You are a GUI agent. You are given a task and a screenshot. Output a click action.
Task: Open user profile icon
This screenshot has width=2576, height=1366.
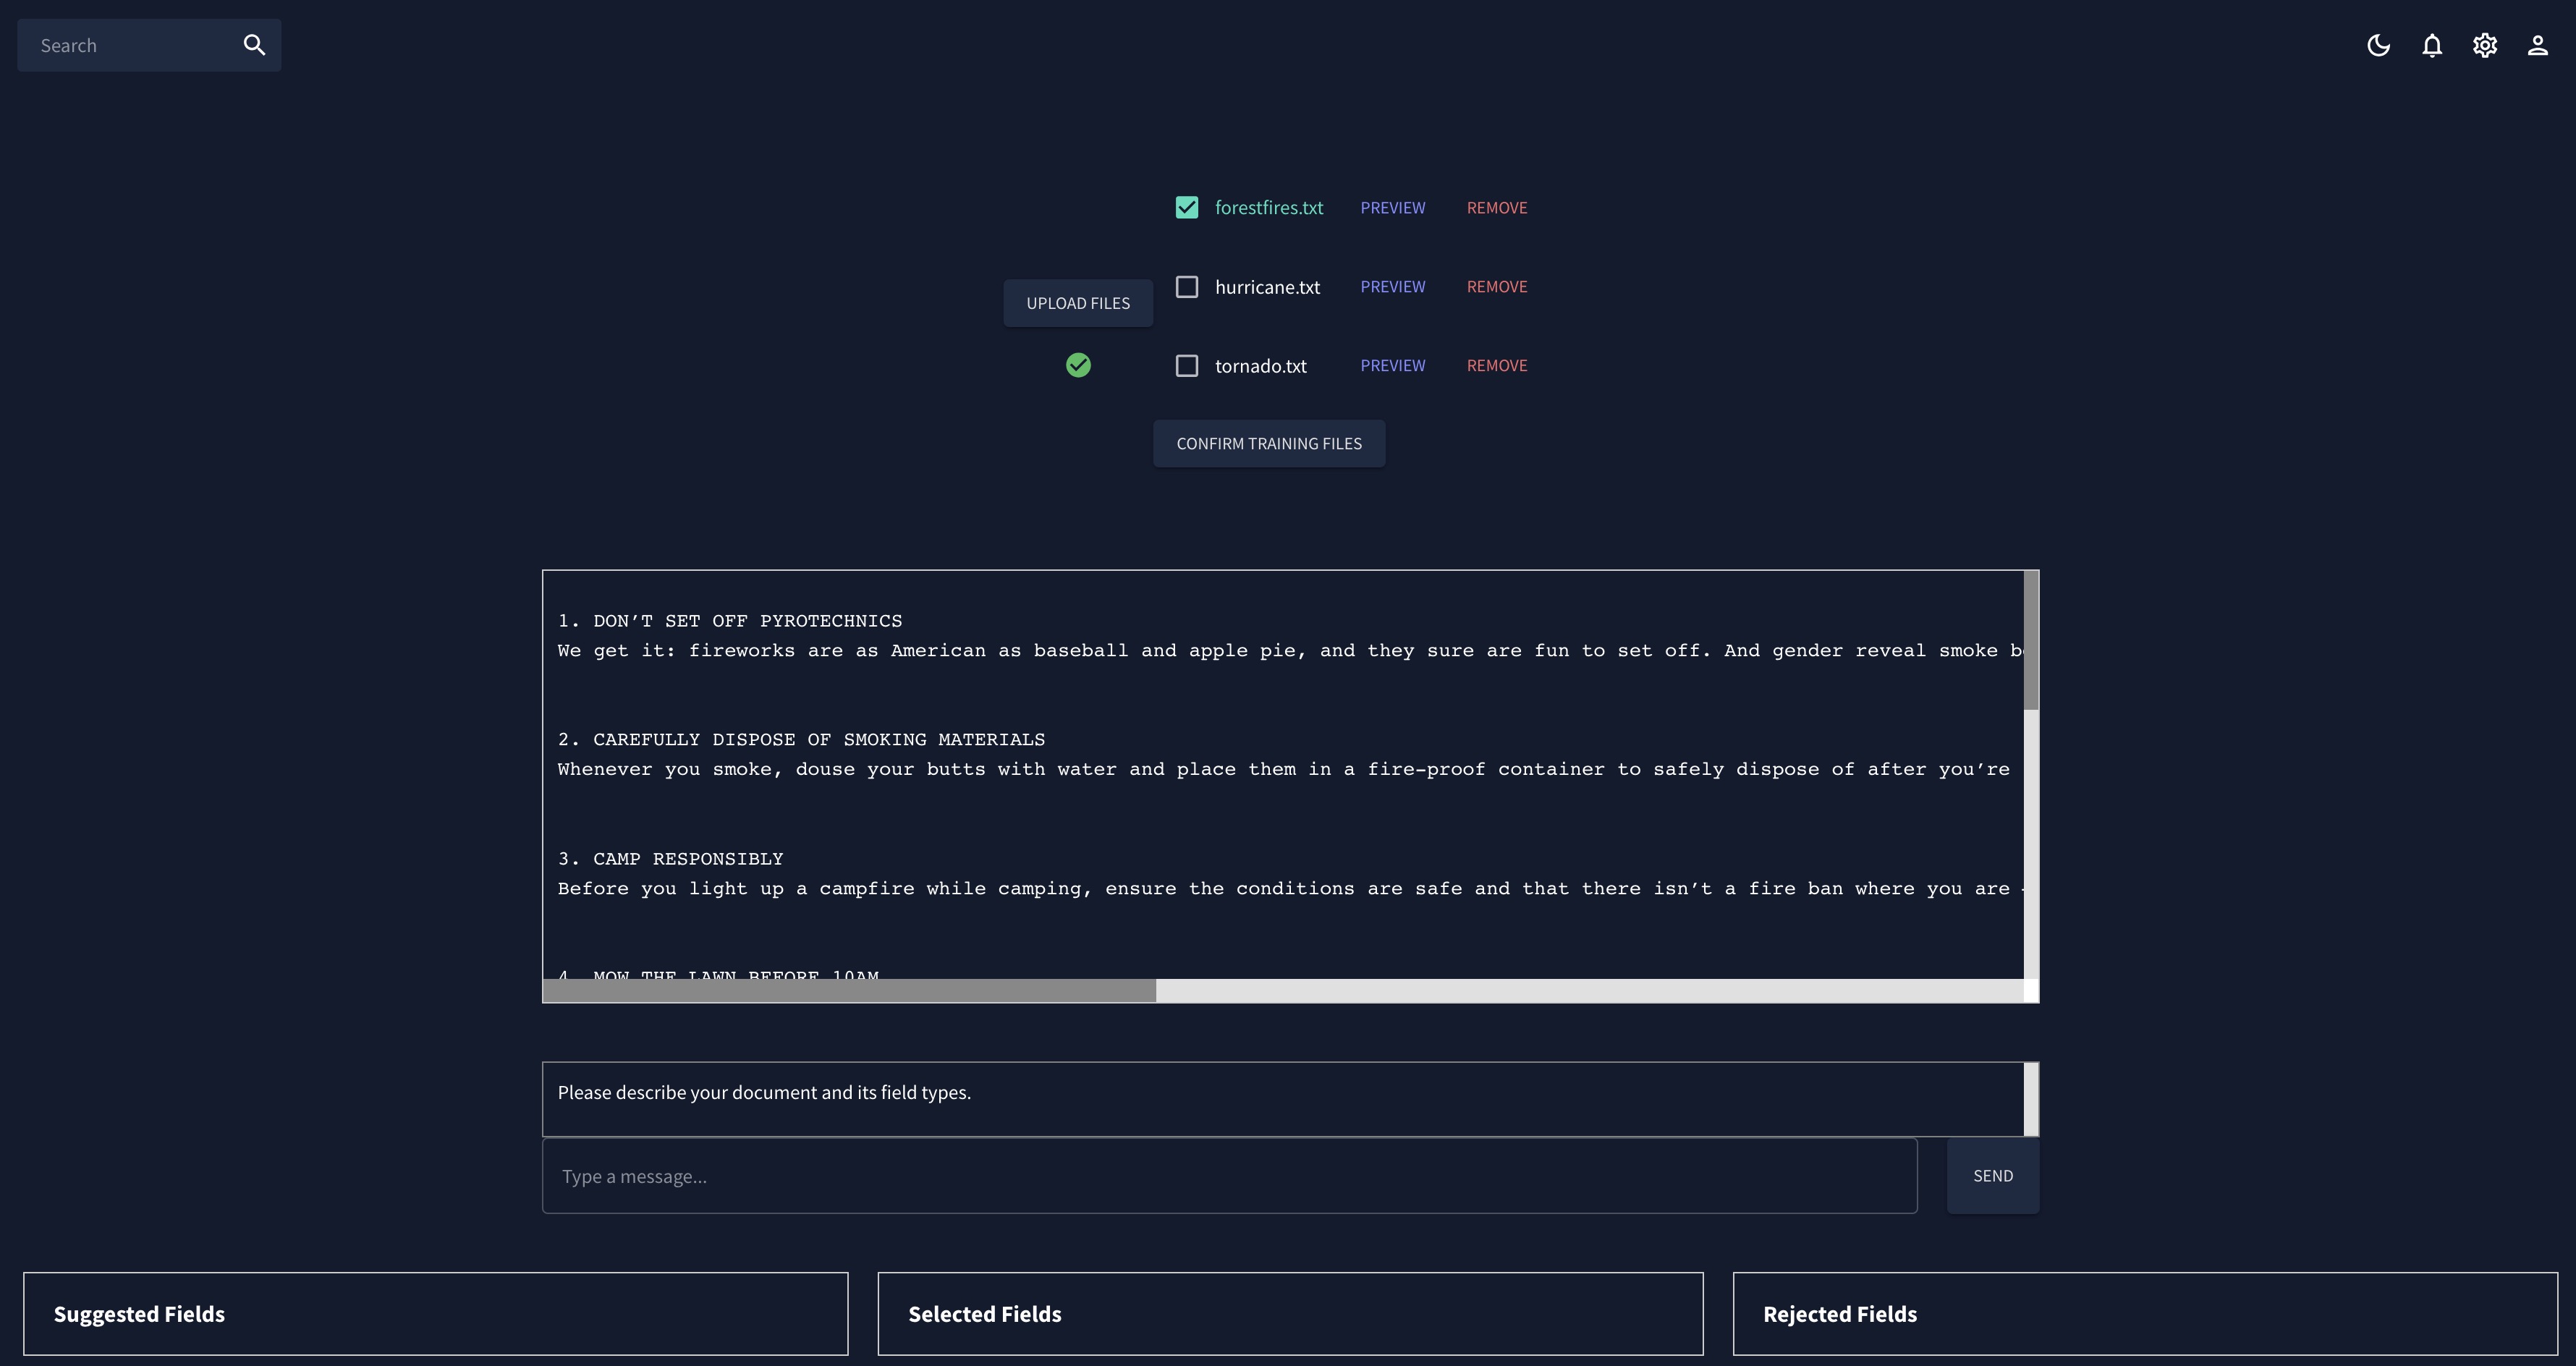click(x=2537, y=45)
